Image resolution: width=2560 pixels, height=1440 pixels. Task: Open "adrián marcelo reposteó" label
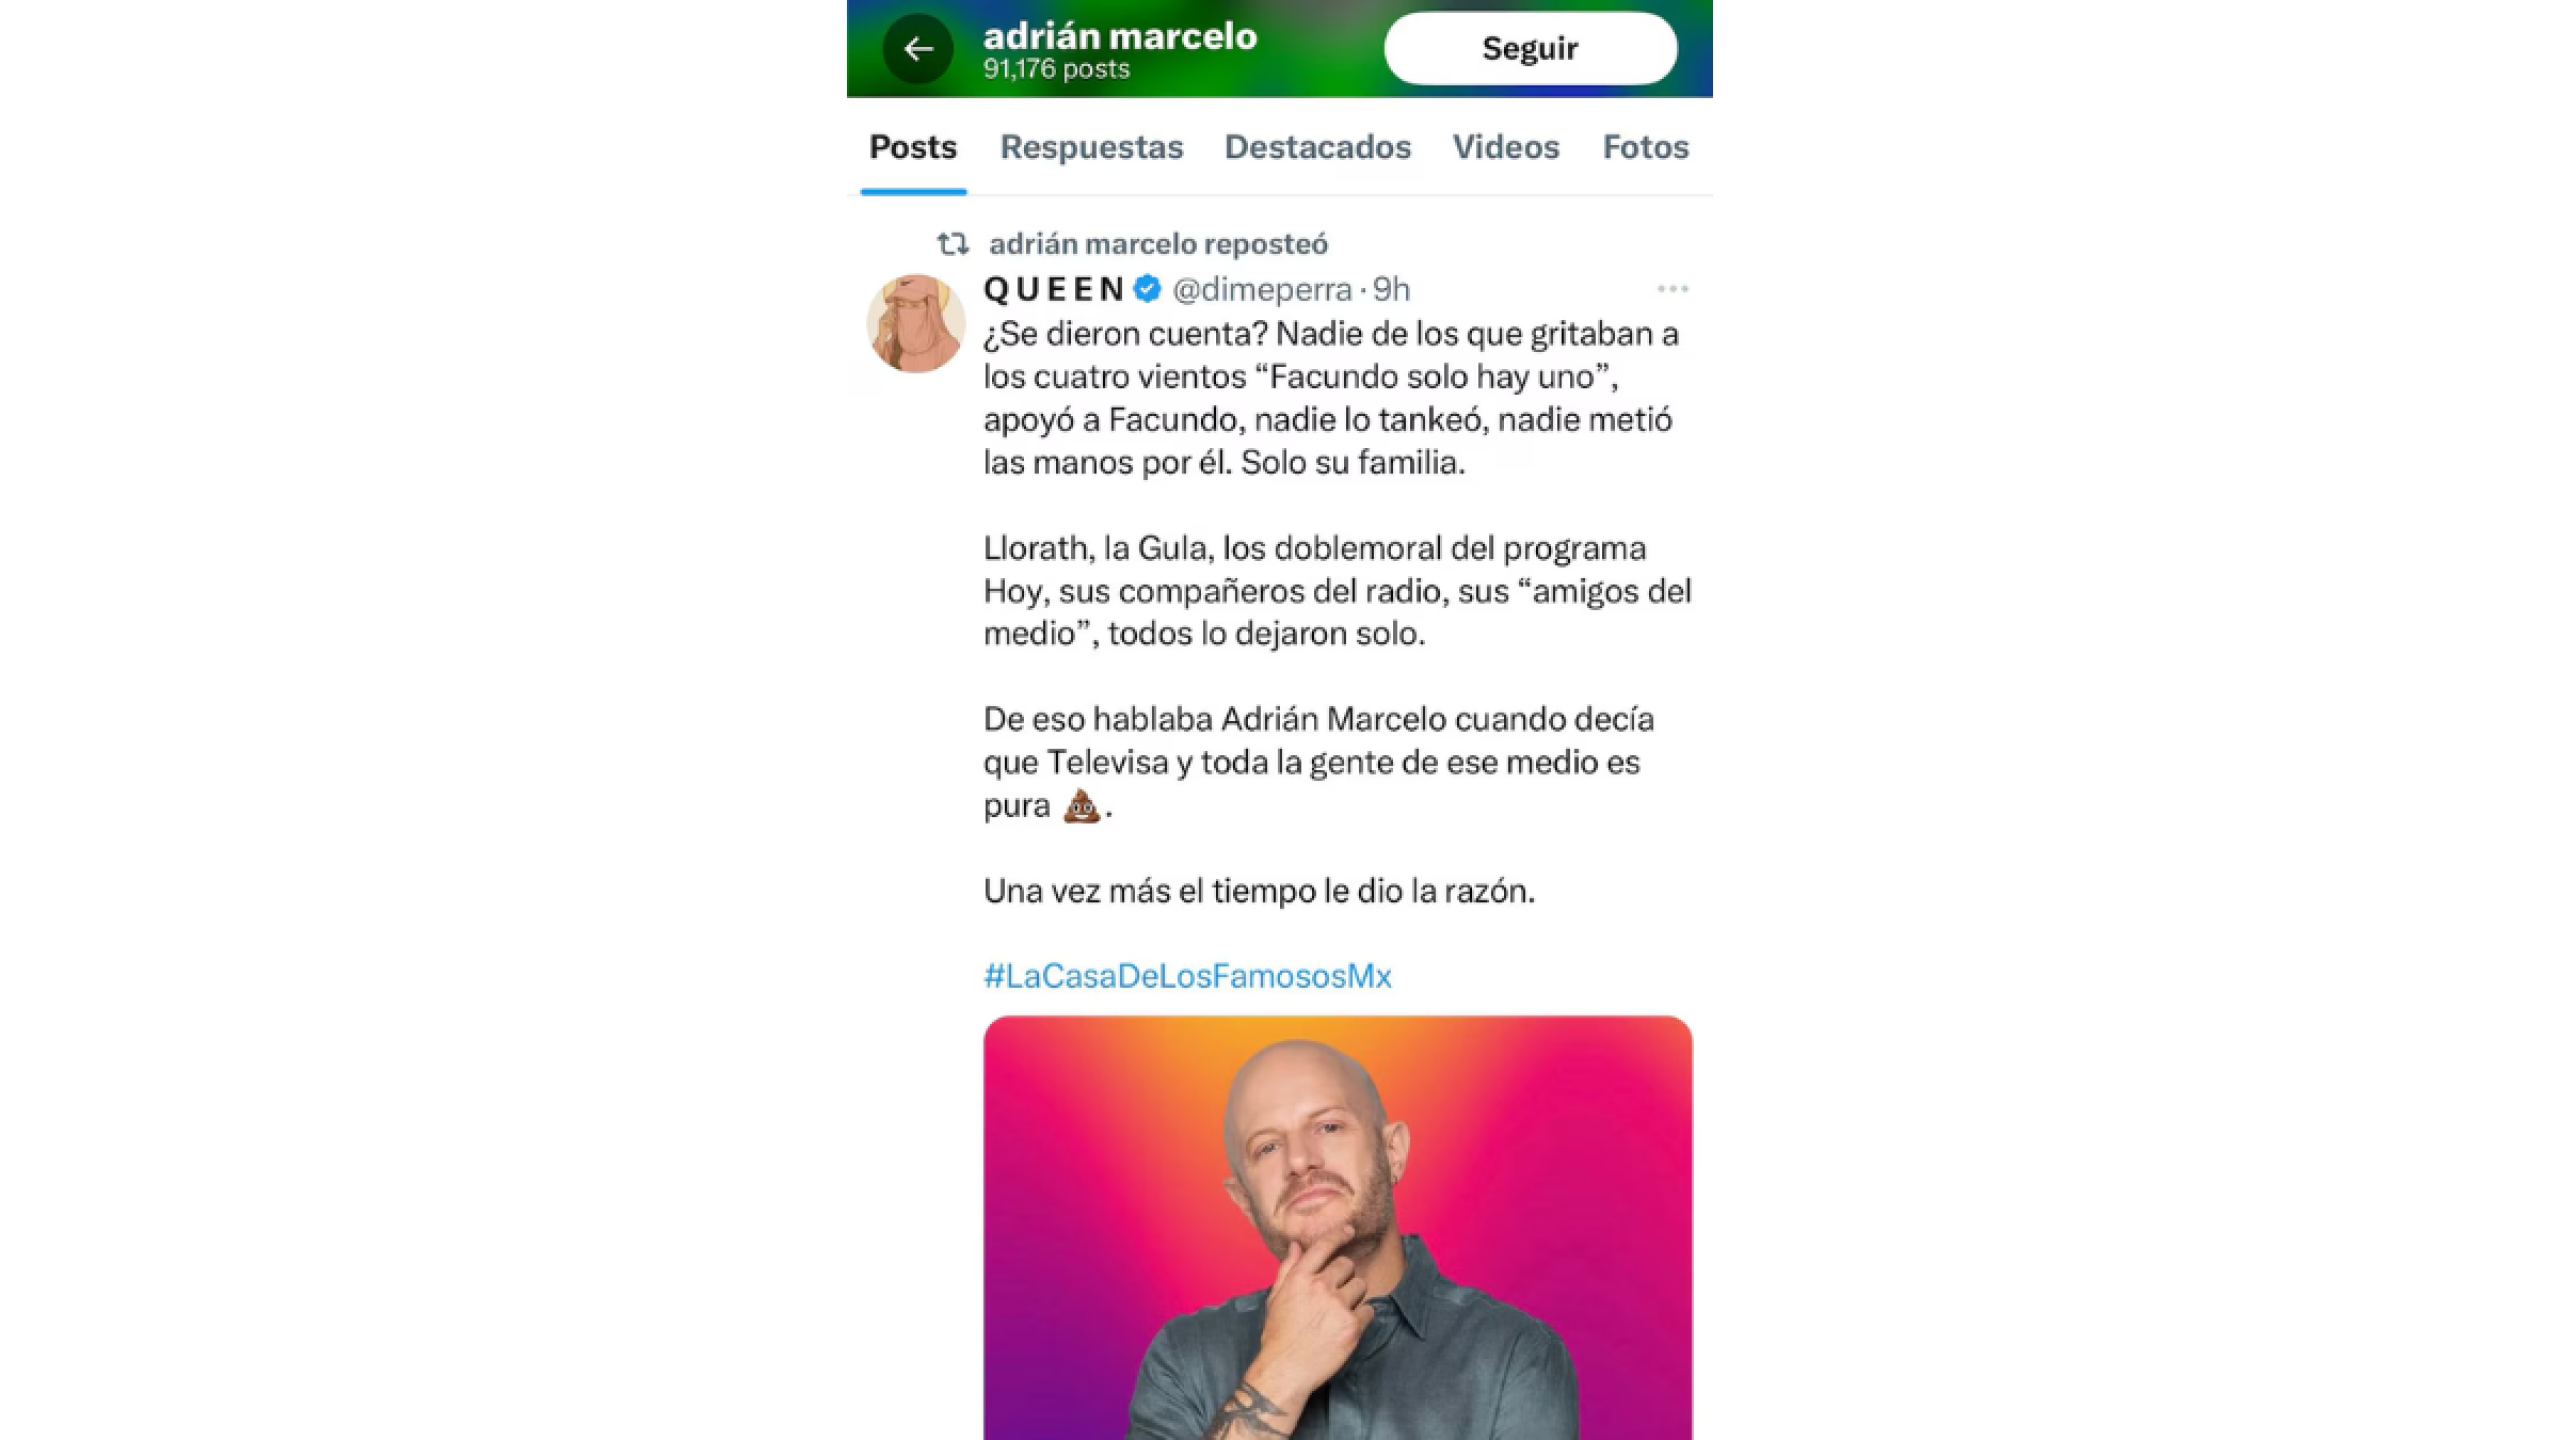(1158, 244)
